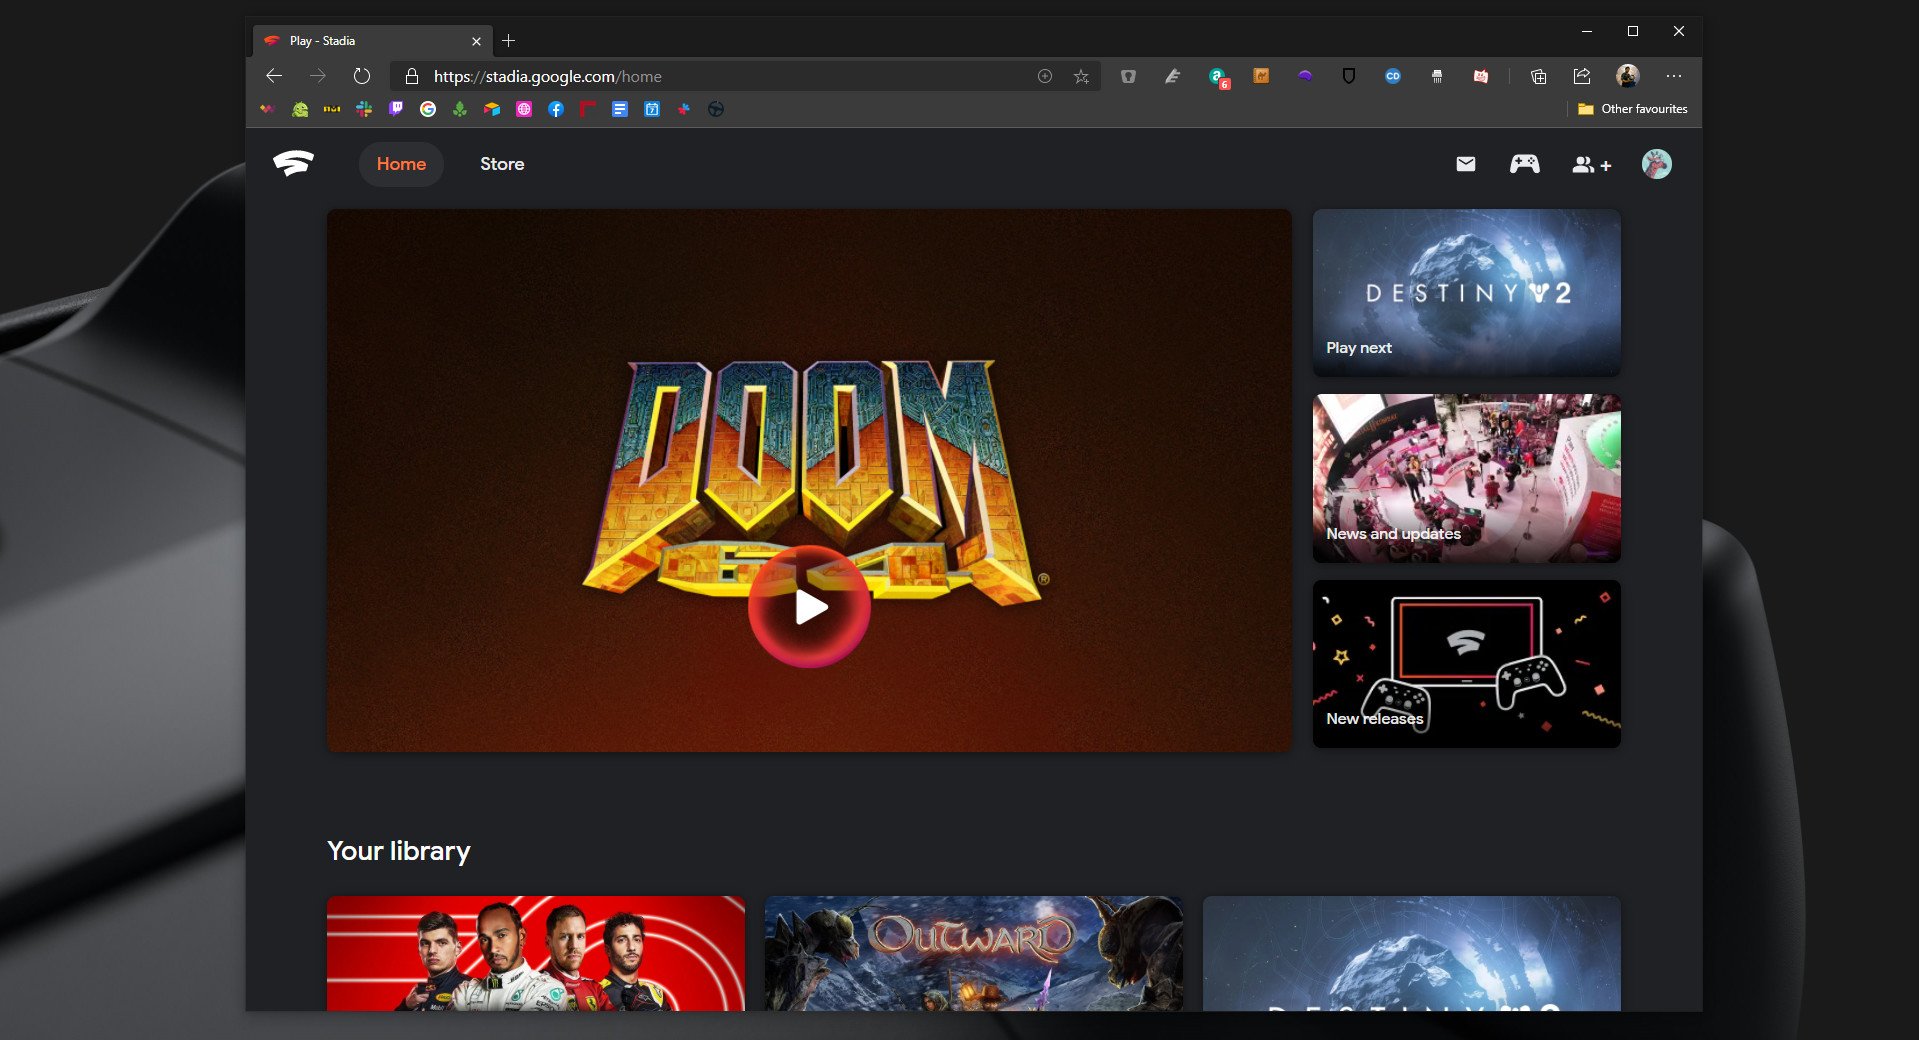Open the pink globe bookmark
1919x1040 pixels.
click(524, 109)
